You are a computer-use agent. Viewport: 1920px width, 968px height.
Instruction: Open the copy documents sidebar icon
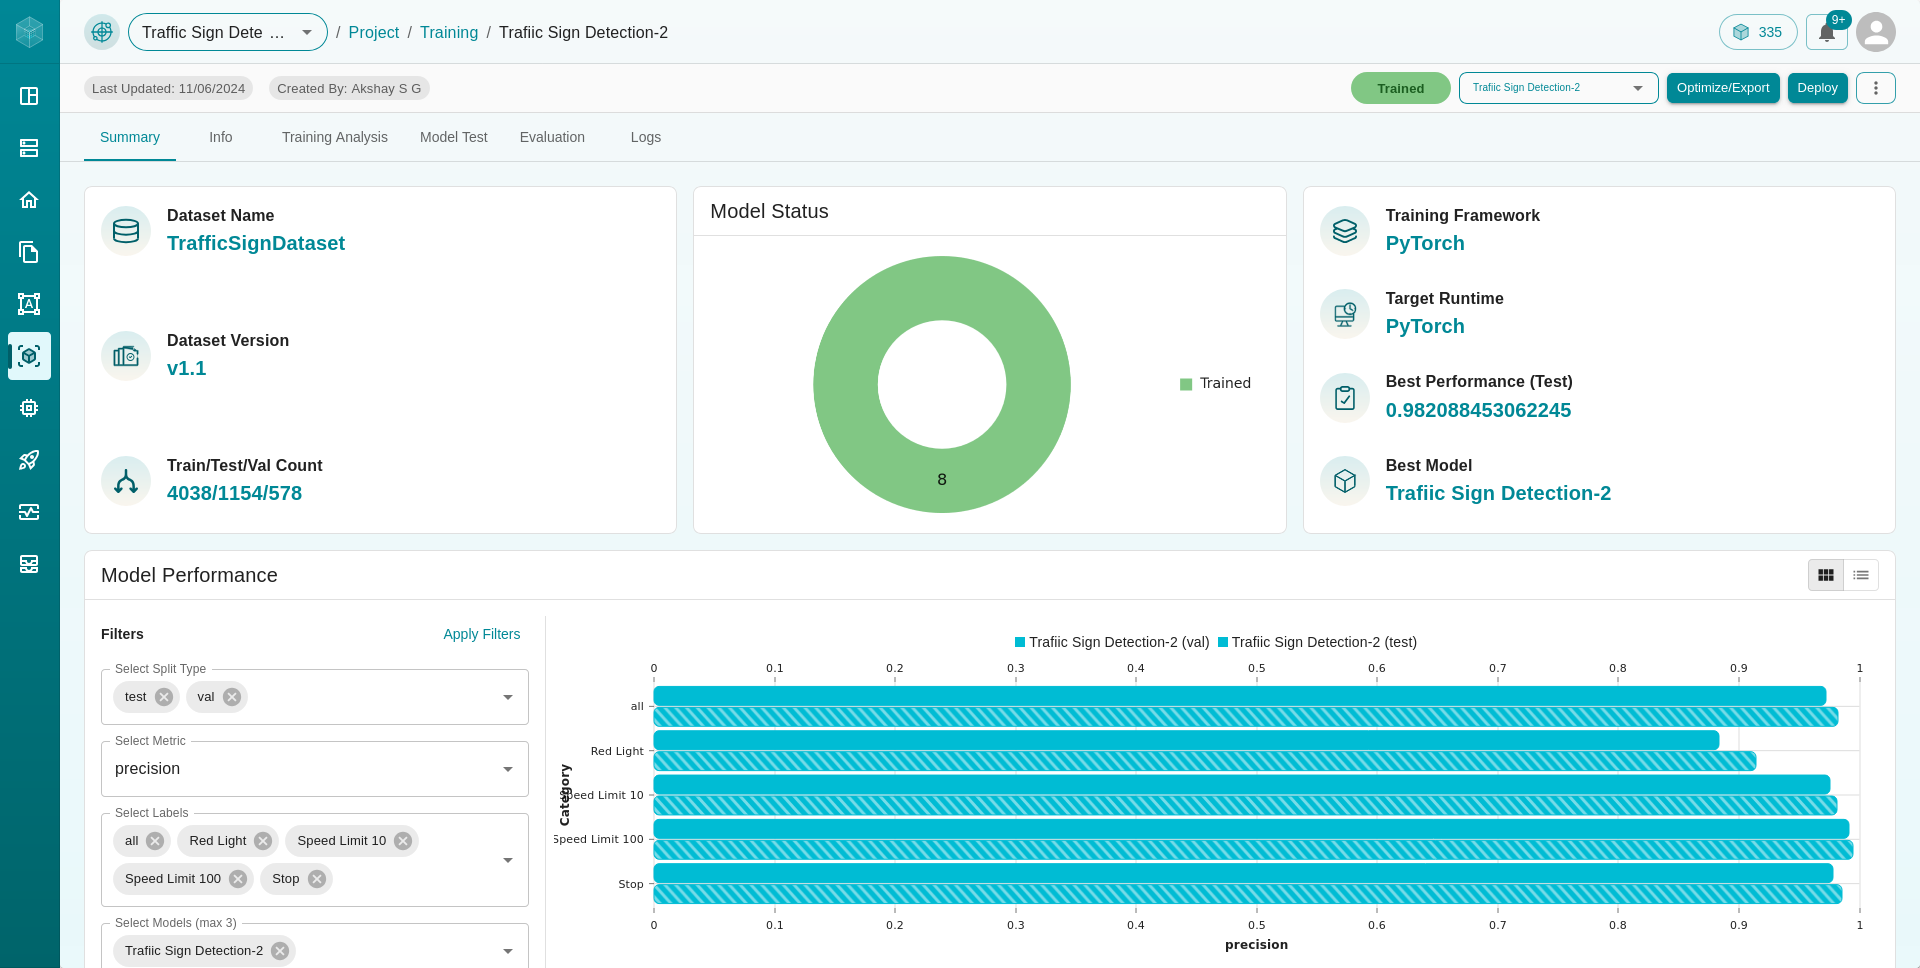(x=29, y=252)
